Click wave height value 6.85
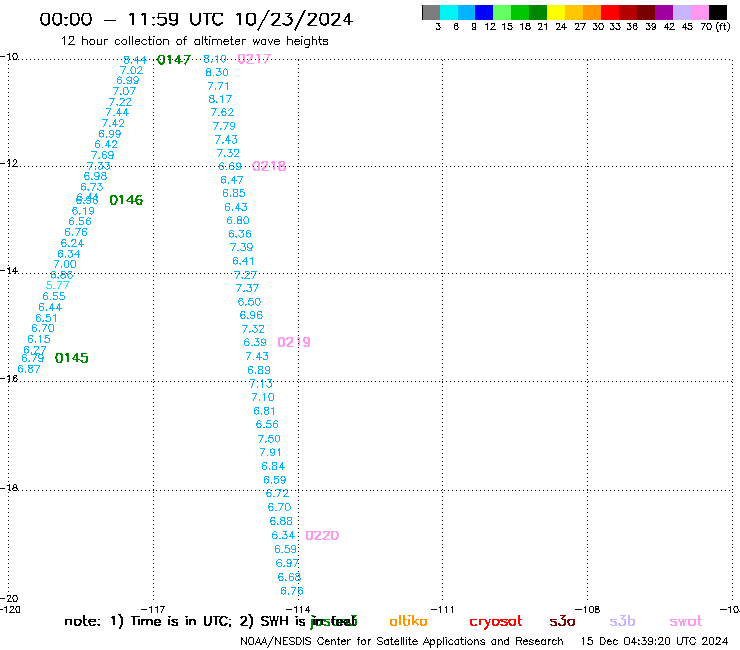740x650 pixels. click(x=234, y=193)
